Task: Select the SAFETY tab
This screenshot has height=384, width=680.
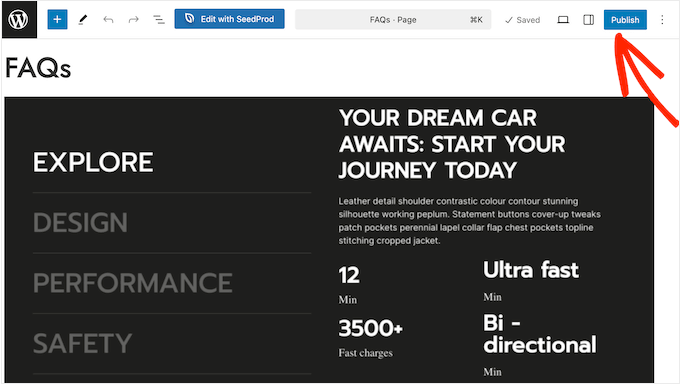Action: click(82, 343)
